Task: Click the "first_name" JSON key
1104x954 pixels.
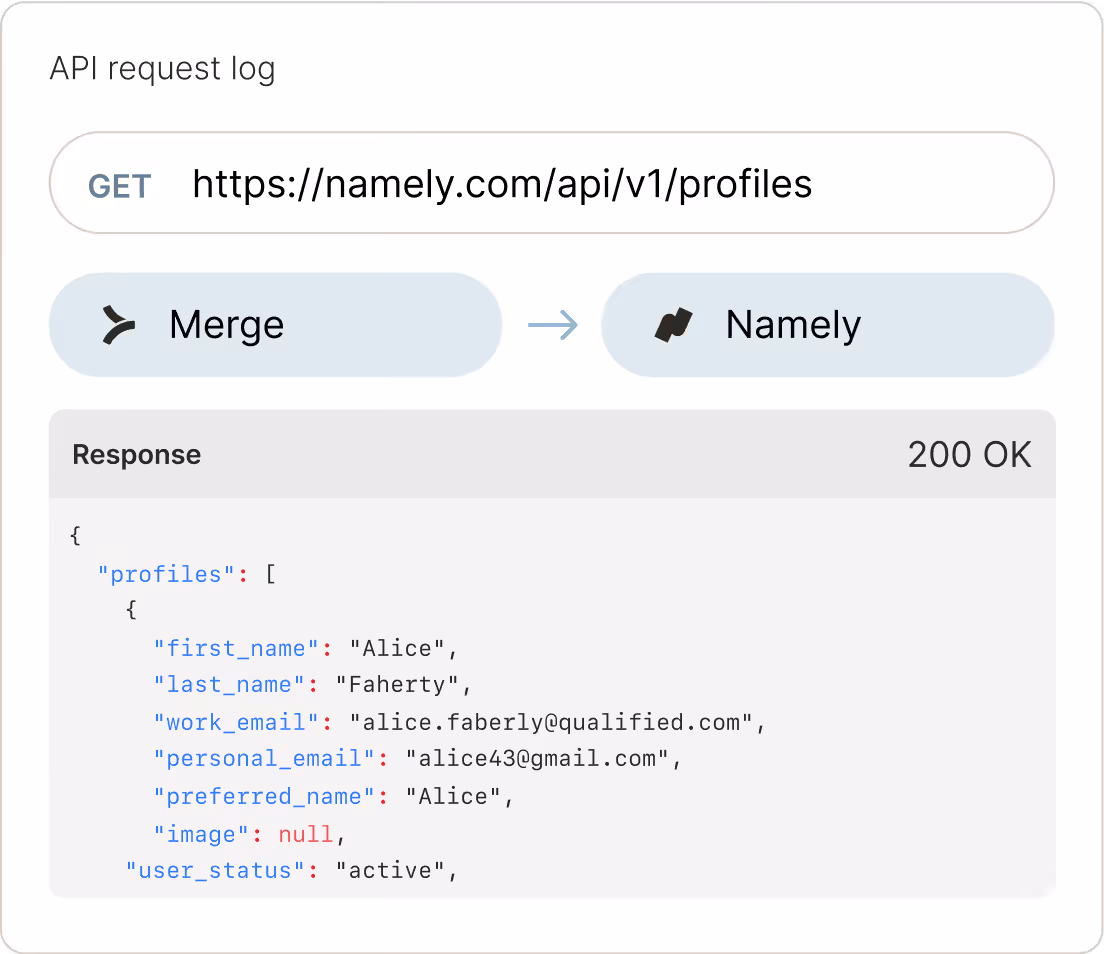Action: click(x=236, y=648)
